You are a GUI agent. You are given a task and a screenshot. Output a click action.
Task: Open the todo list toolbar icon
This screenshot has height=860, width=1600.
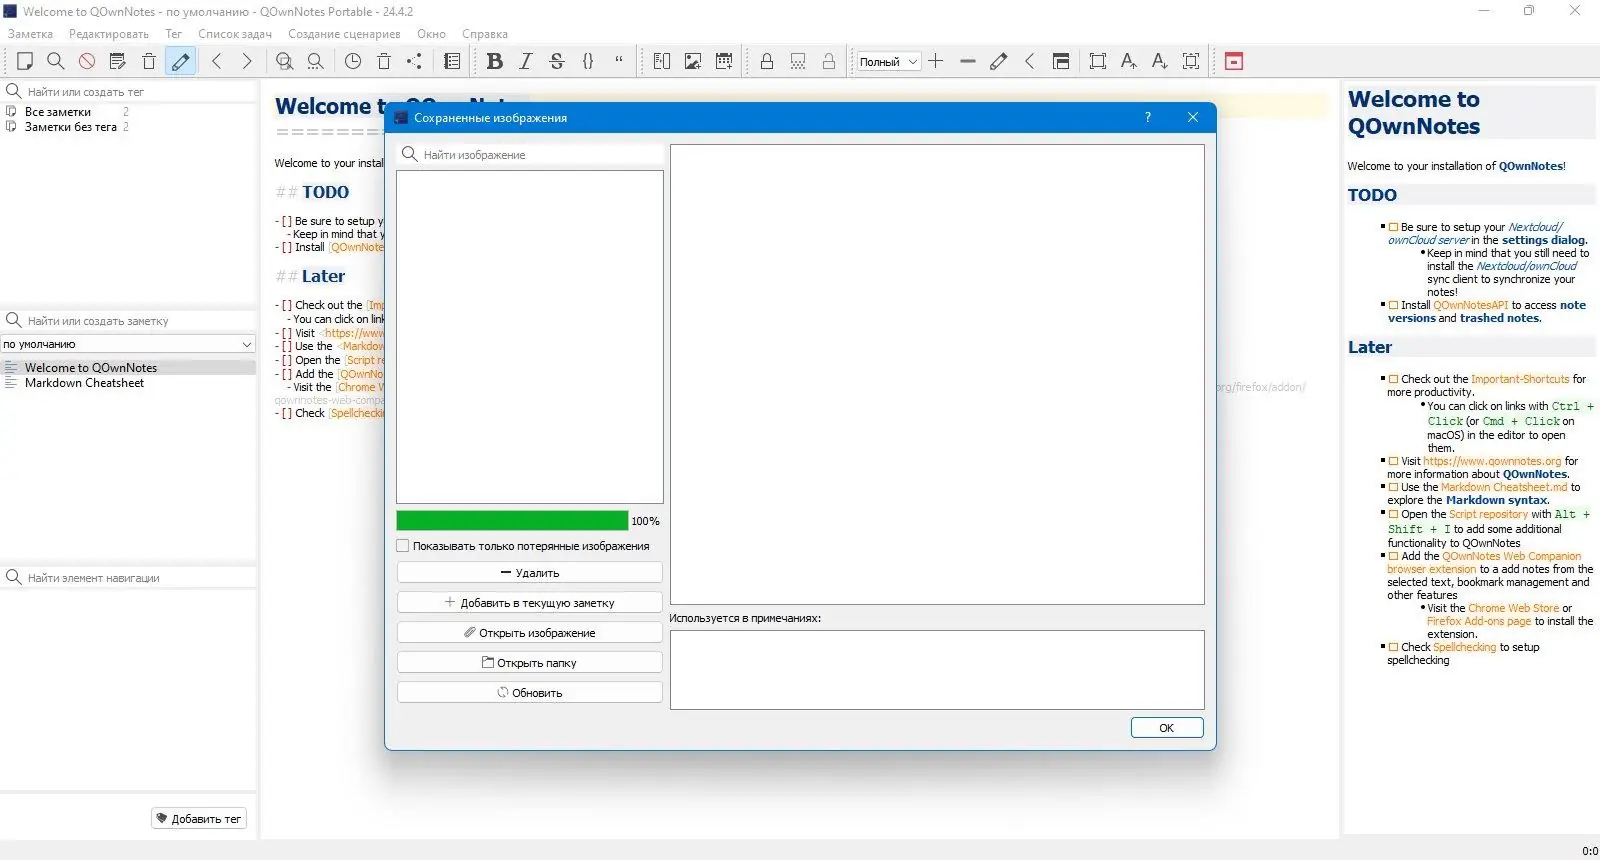(x=452, y=61)
